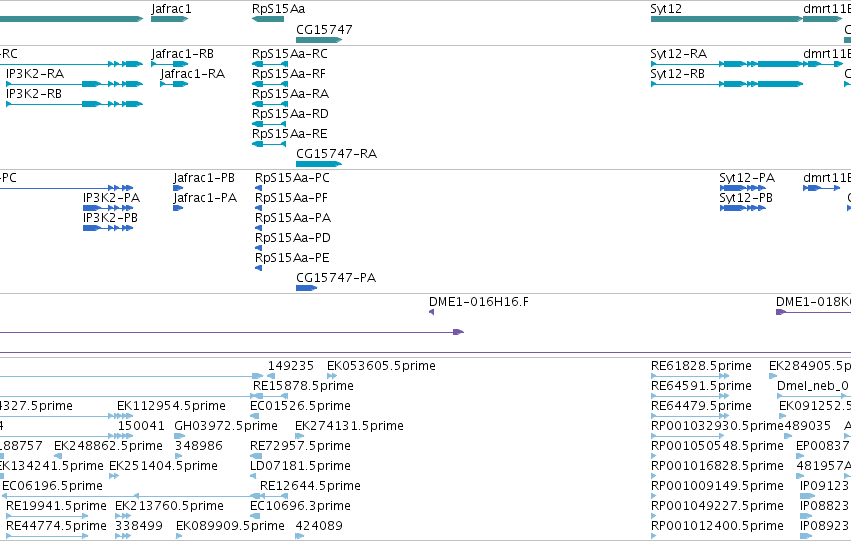851x541 pixels.
Task: Click EK089909.5prime EST label
Action: (x=230, y=526)
